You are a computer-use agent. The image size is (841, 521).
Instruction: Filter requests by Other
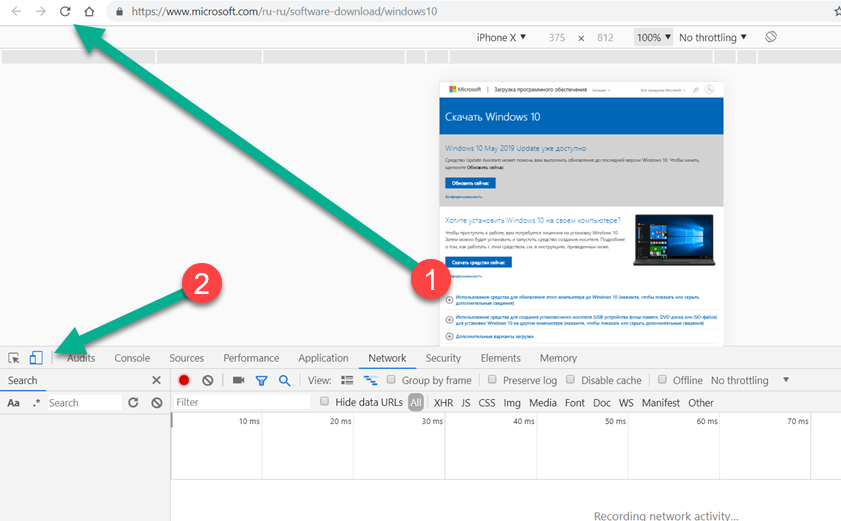701,402
